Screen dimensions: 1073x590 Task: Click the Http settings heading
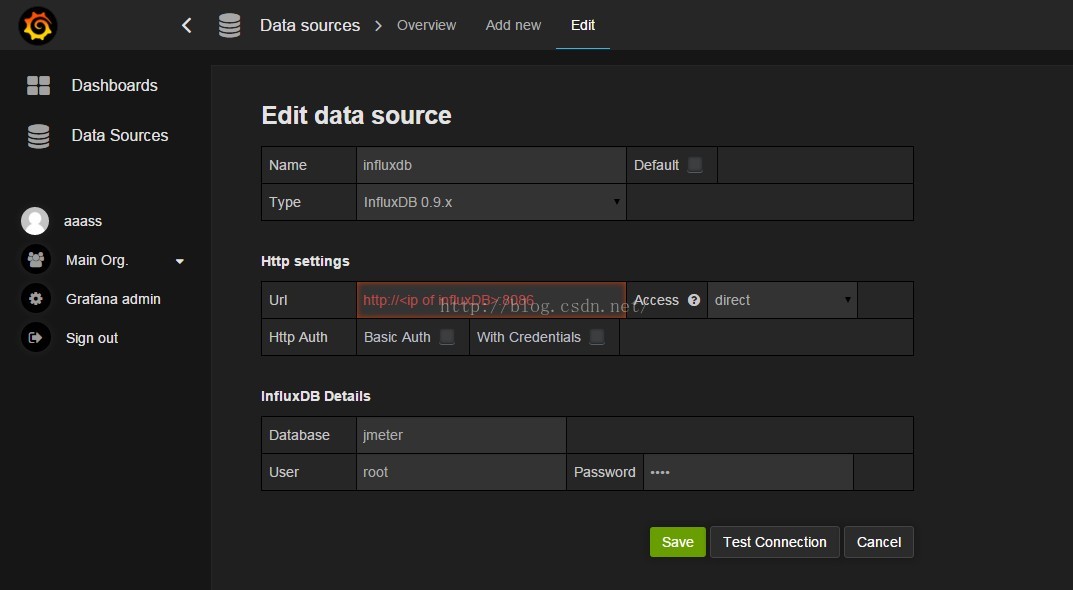pyautogui.click(x=305, y=261)
